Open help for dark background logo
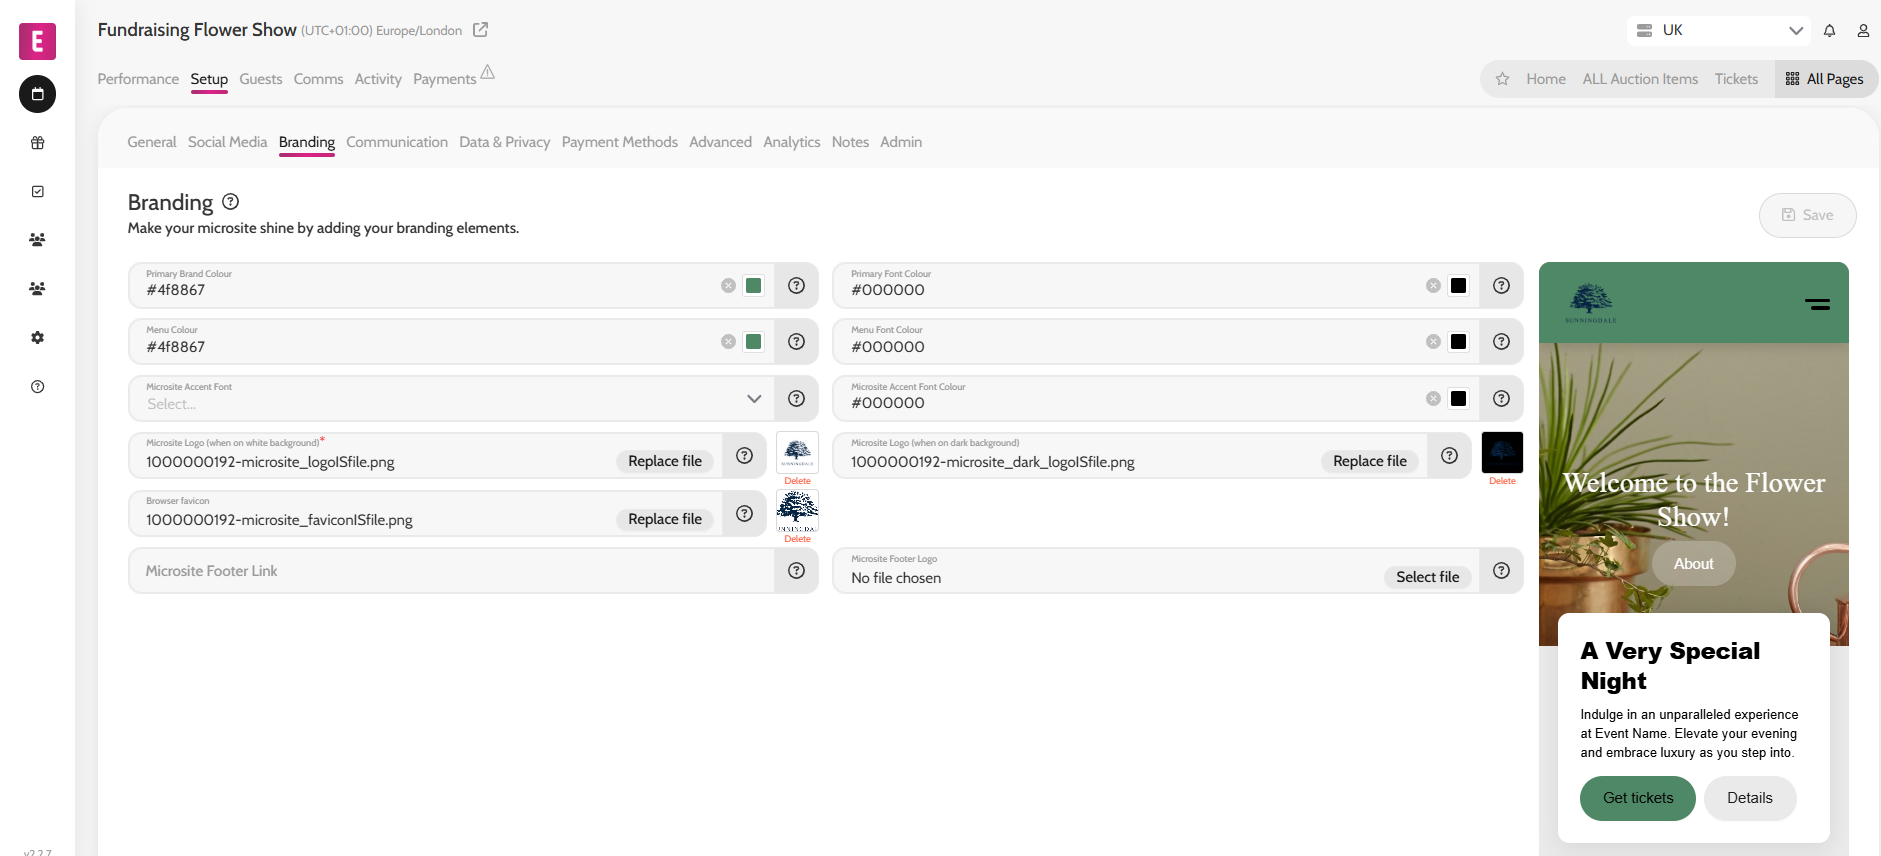 pos(1449,456)
